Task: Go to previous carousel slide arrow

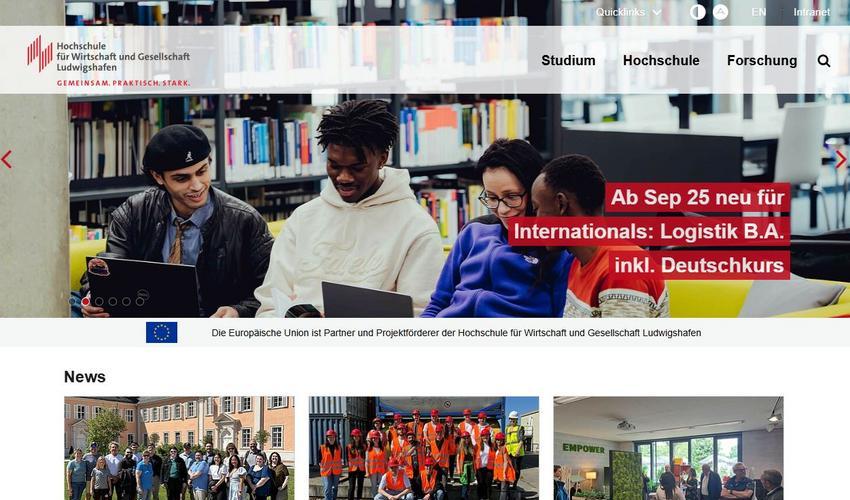Action: tap(7, 159)
